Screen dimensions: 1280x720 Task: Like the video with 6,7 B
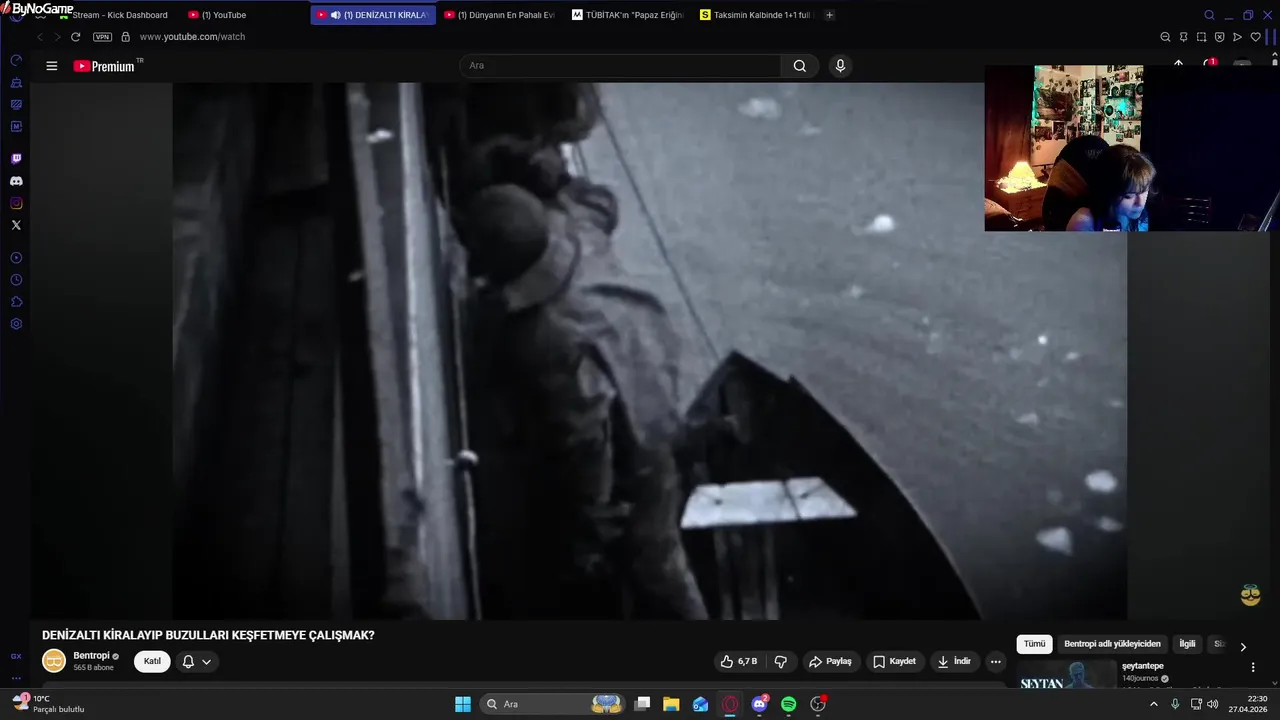click(x=739, y=661)
